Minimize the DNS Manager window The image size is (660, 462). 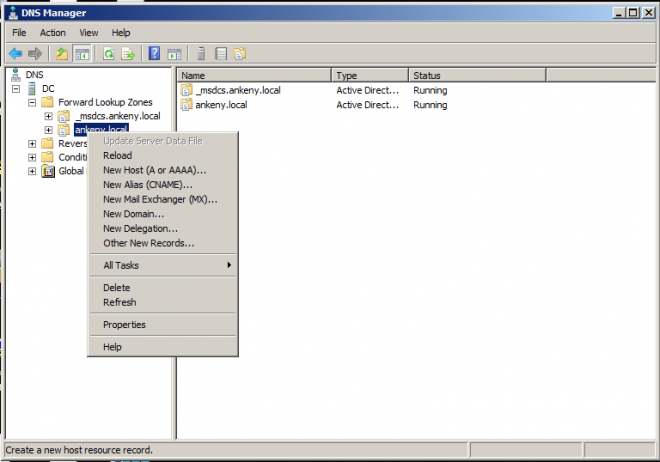click(618, 13)
